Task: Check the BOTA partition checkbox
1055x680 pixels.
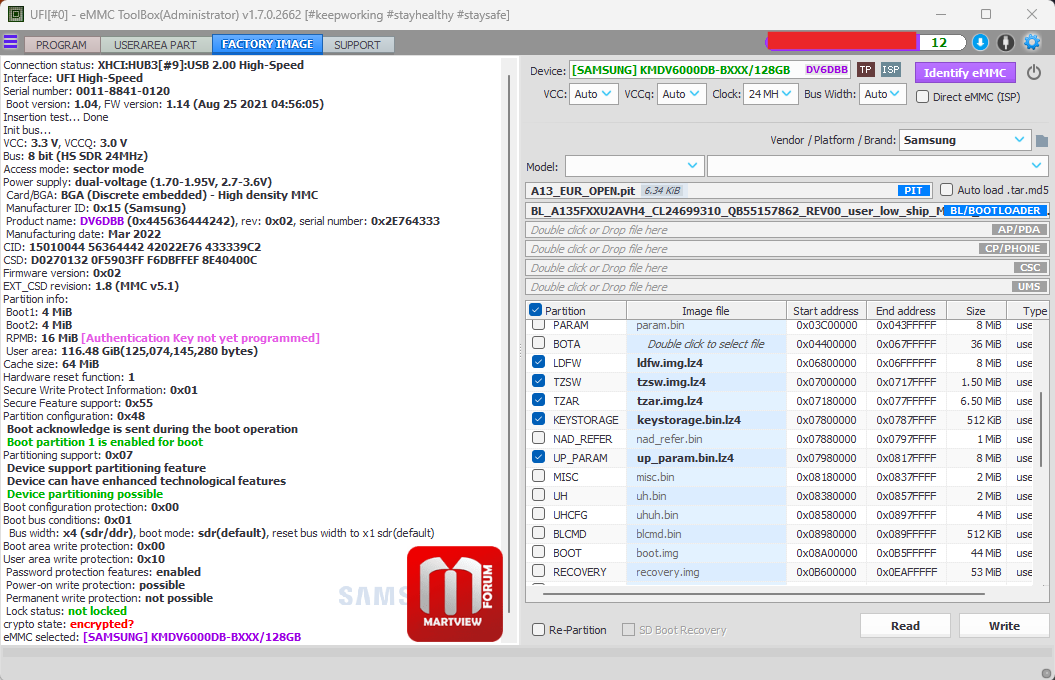Action: [538, 343]
